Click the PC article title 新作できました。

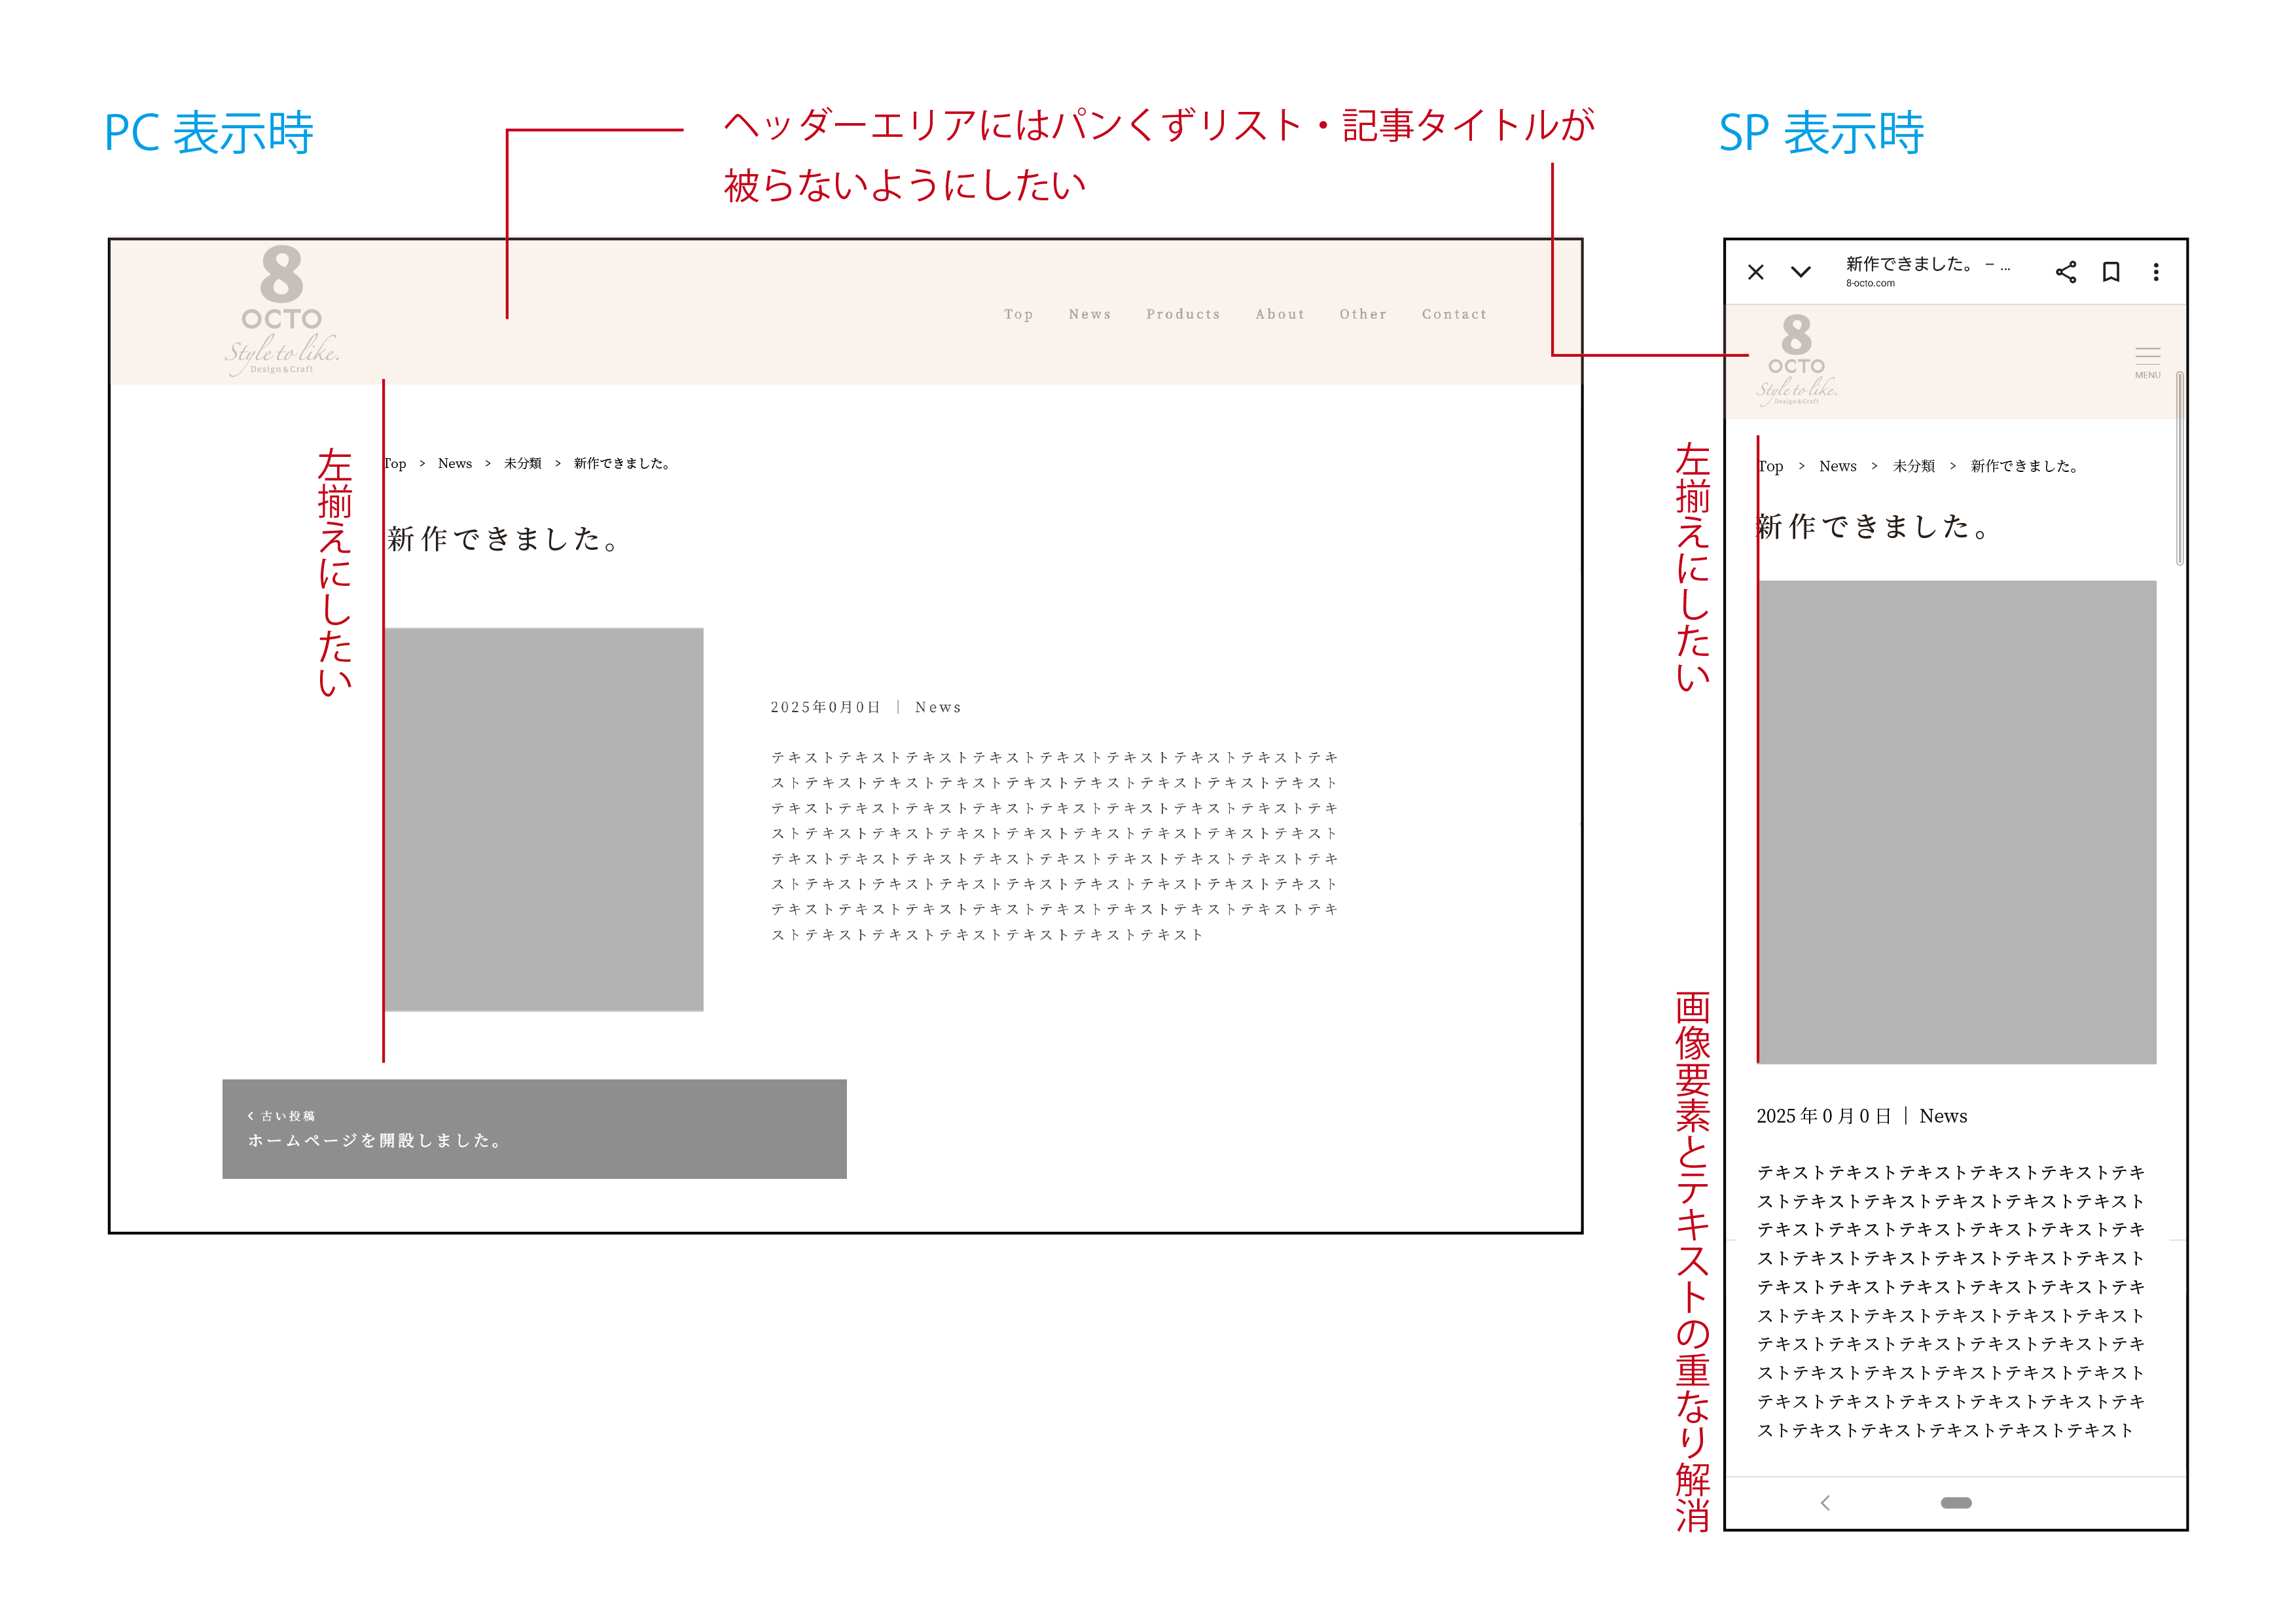click(504, 539)
